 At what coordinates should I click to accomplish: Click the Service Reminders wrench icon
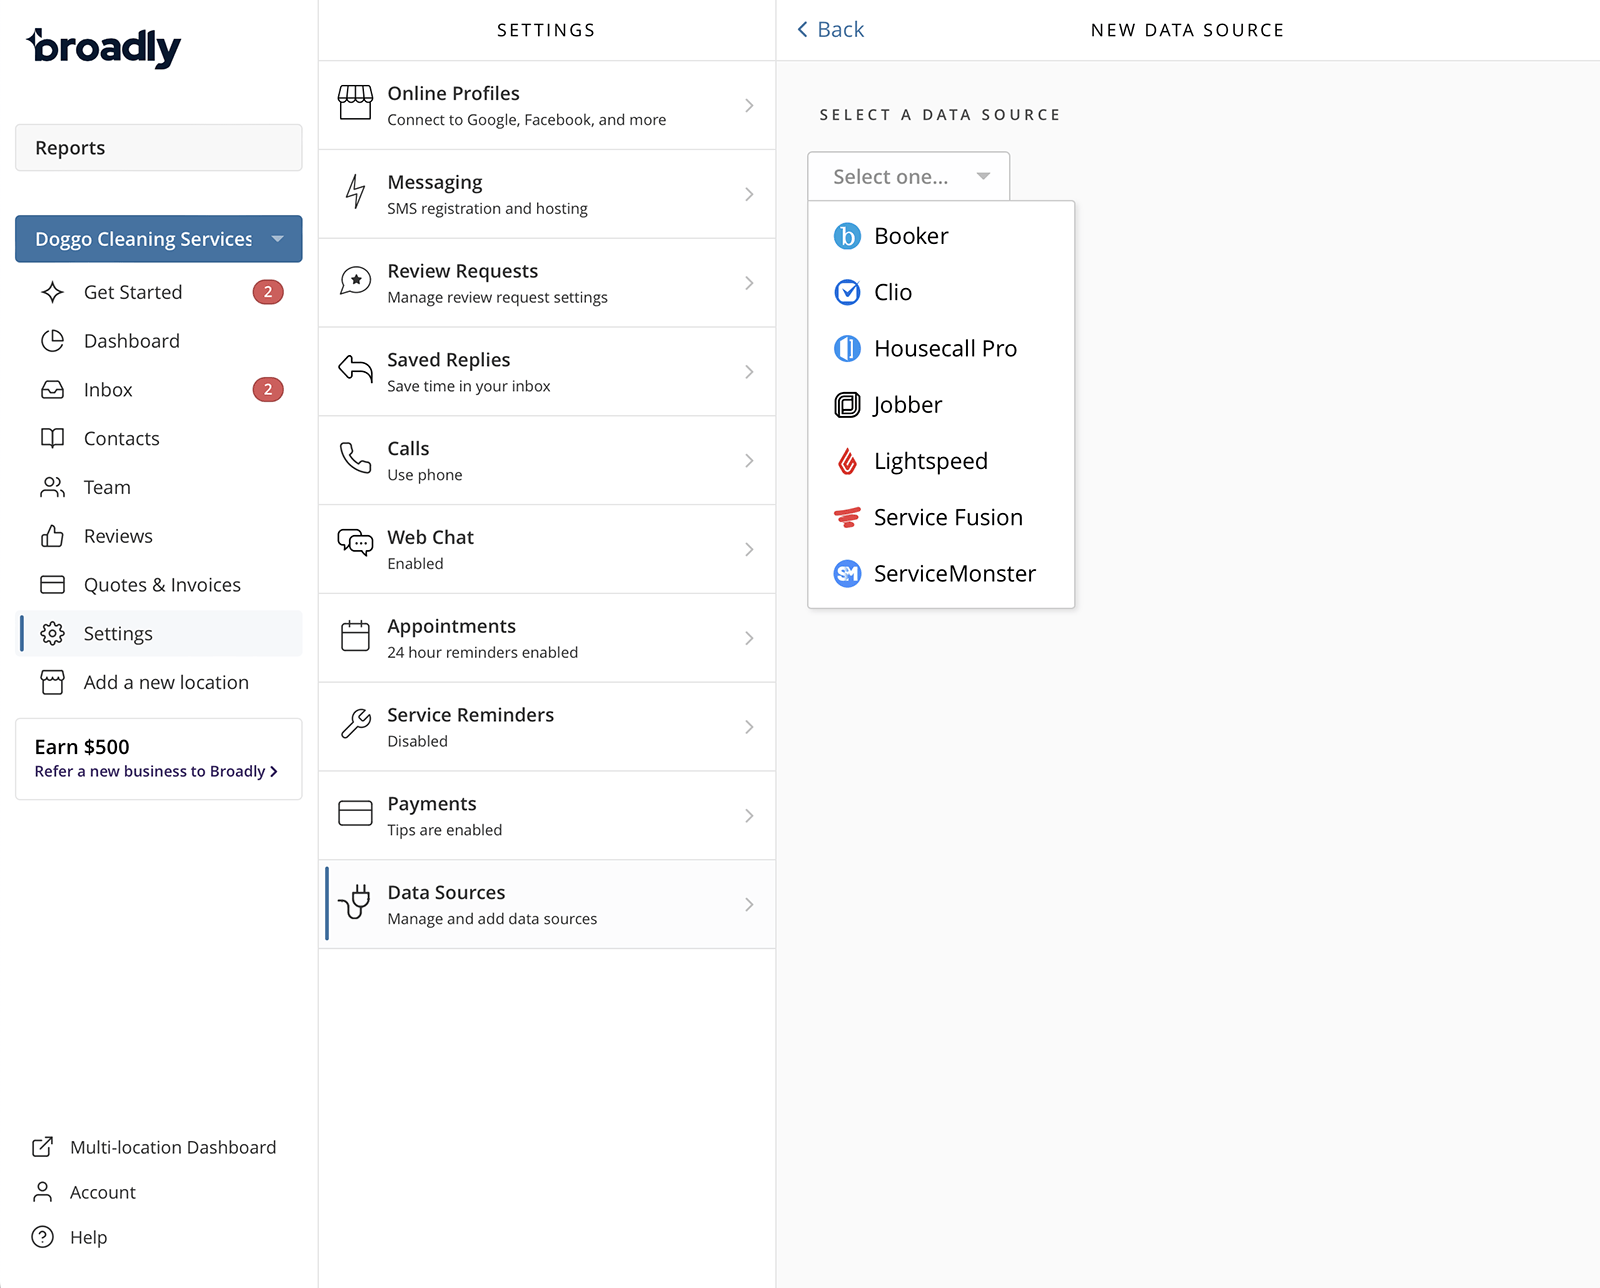click(355, 724)
